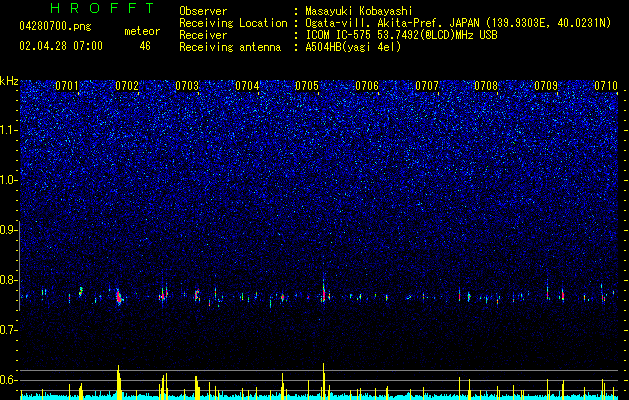Click the observer name Masayuki Kobayashi
Viewport: 629px width, 400px height.
(x=358, y=12)
